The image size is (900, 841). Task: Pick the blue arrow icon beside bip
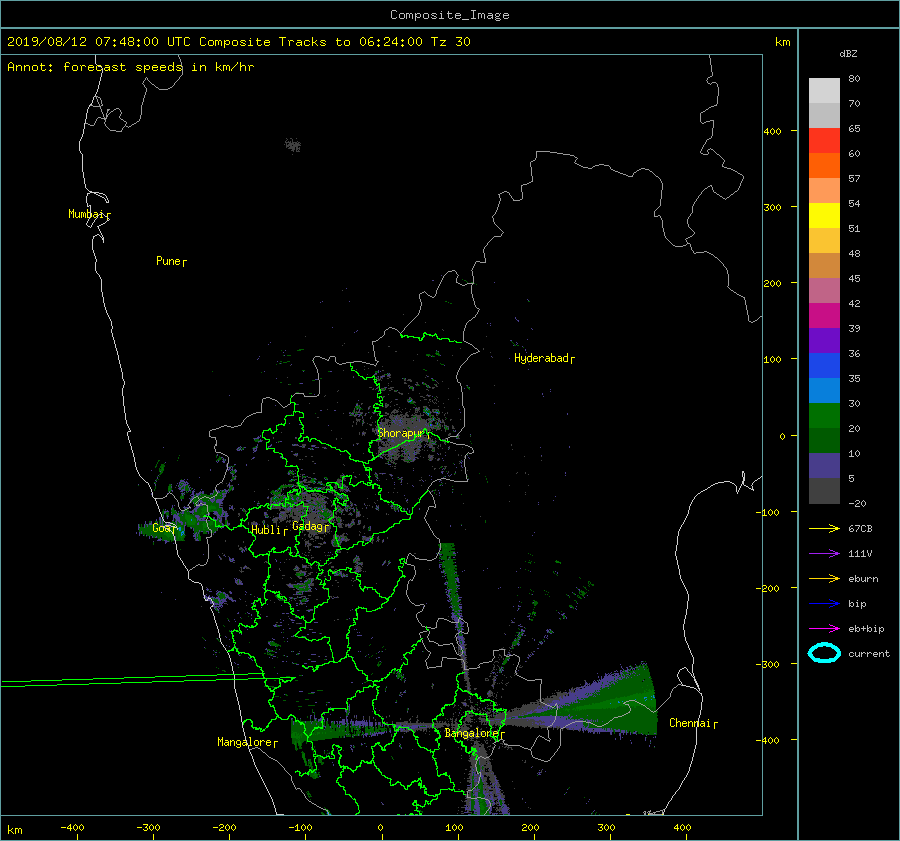point(824,603)
